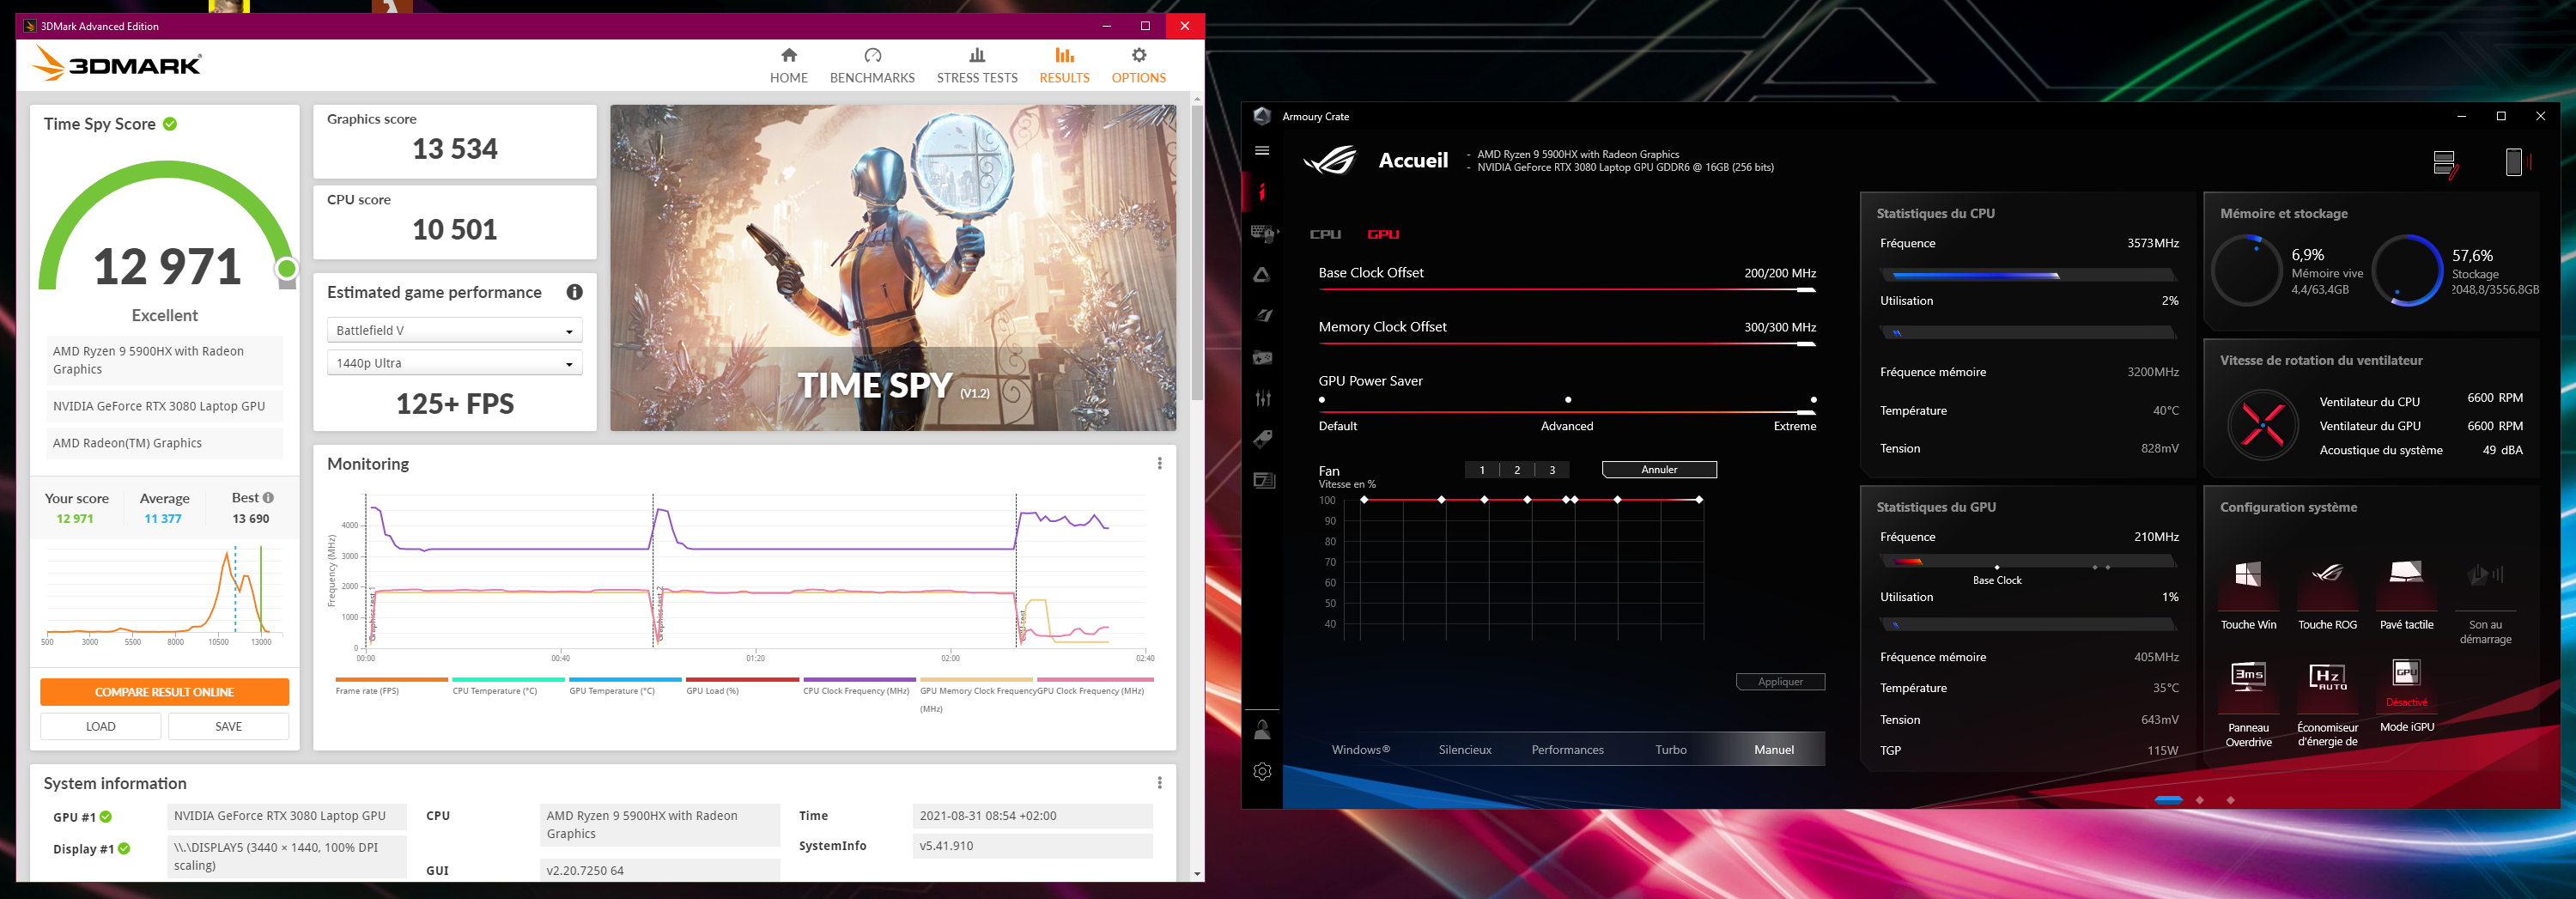The image size is (2576, 899).
Task: Click the LOAD button in 3DMark
Action: [x=100, y=726]
